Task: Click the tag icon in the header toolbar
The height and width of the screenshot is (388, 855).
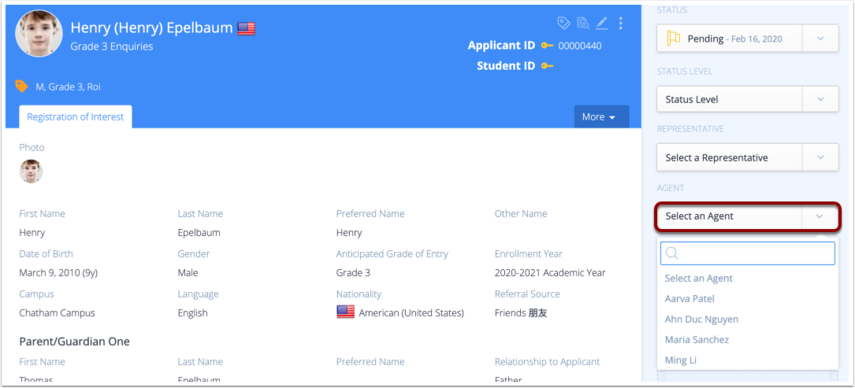Action: 563,23
